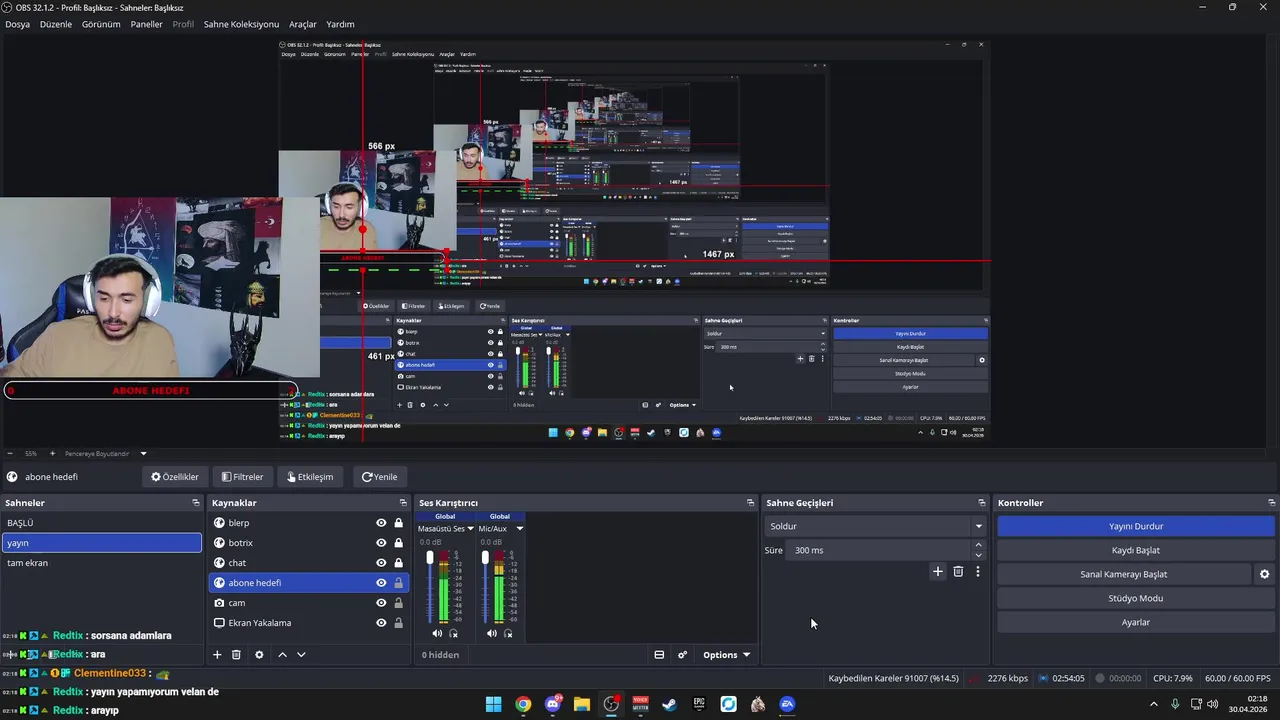Open Filtreler for selected source
The height and width of the screenshot is (720, 1280).
243,477
